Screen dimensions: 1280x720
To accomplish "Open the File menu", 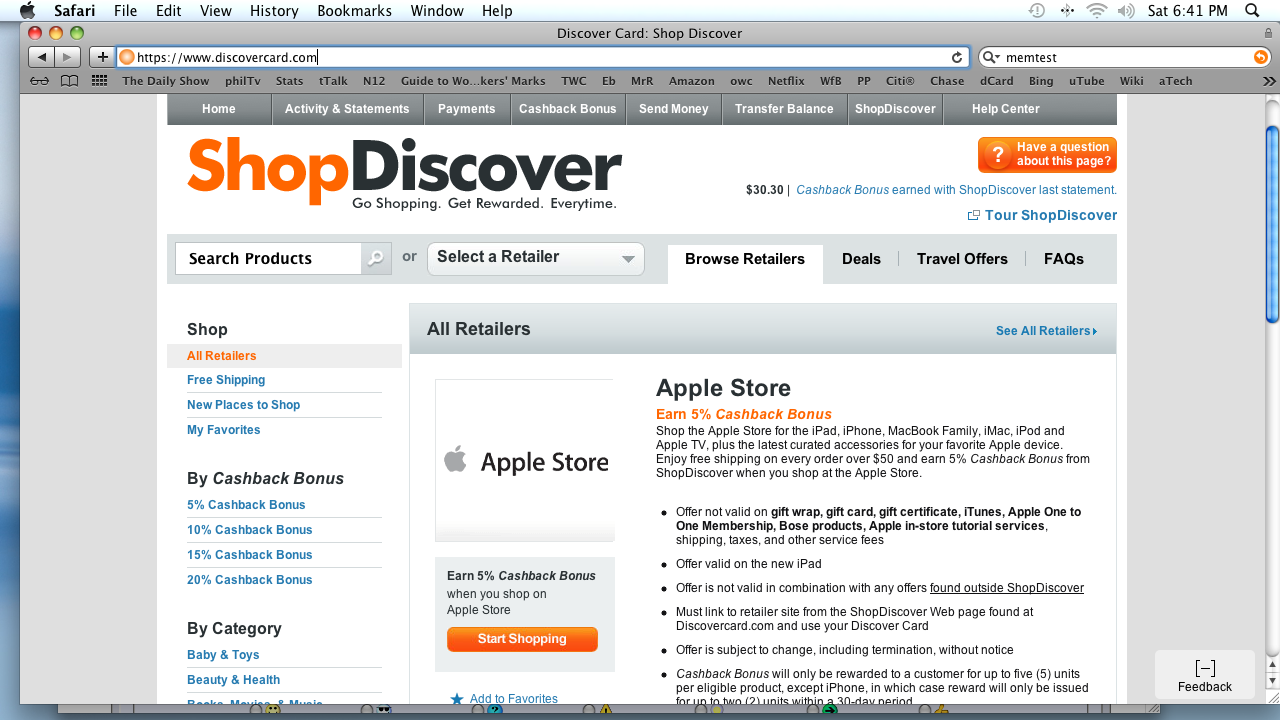I will pos(126,11).
